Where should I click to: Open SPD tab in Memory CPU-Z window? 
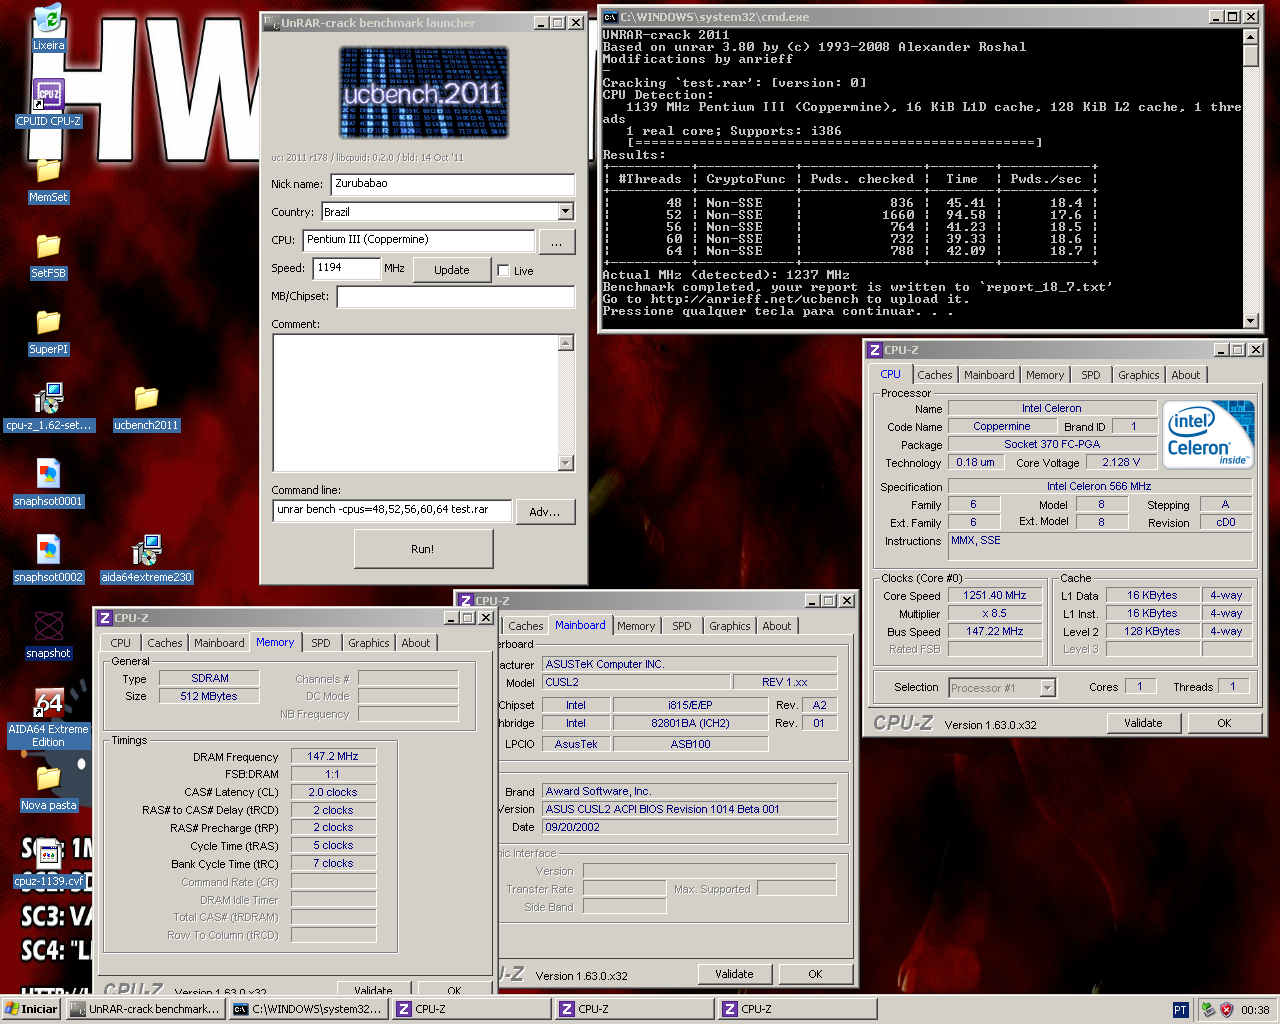(321, 643)
